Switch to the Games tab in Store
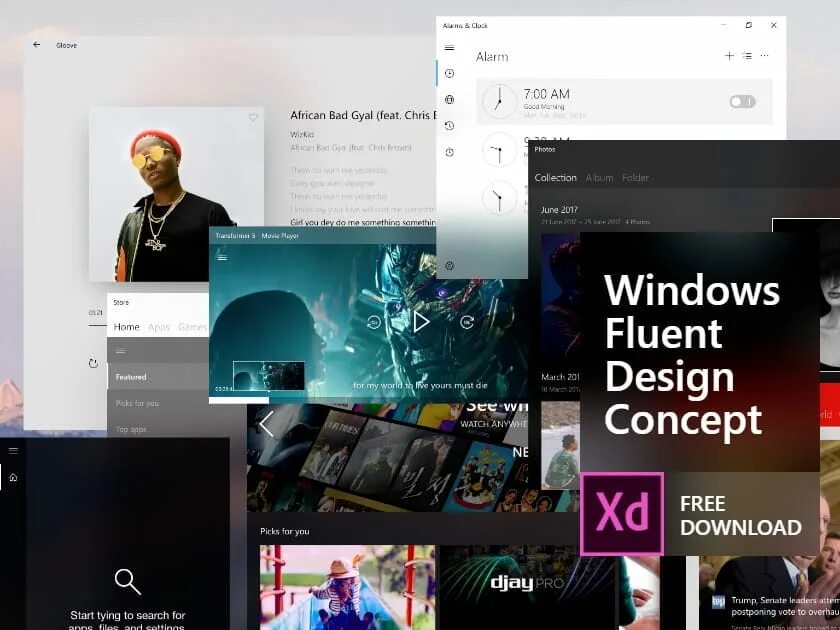This screenshot has width=840, height=630. pyautogui.click(x=192, y=327)
